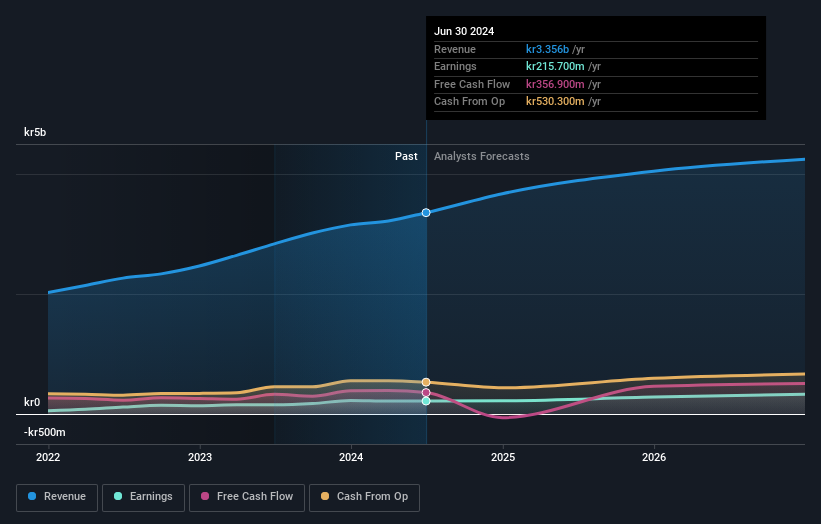The image size is (821, 524).
Task: Select the 2026 x-axis label
Action: coord(654,457)
